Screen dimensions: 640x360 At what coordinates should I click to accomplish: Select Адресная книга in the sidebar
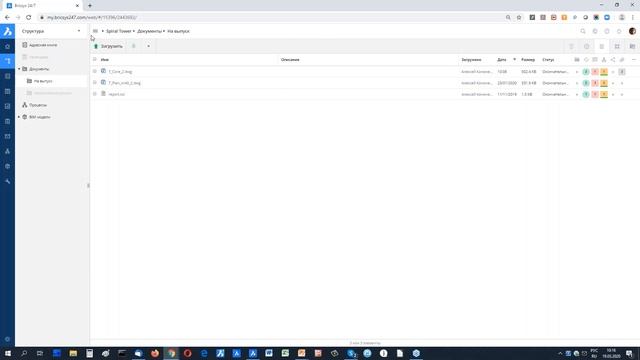43,45
